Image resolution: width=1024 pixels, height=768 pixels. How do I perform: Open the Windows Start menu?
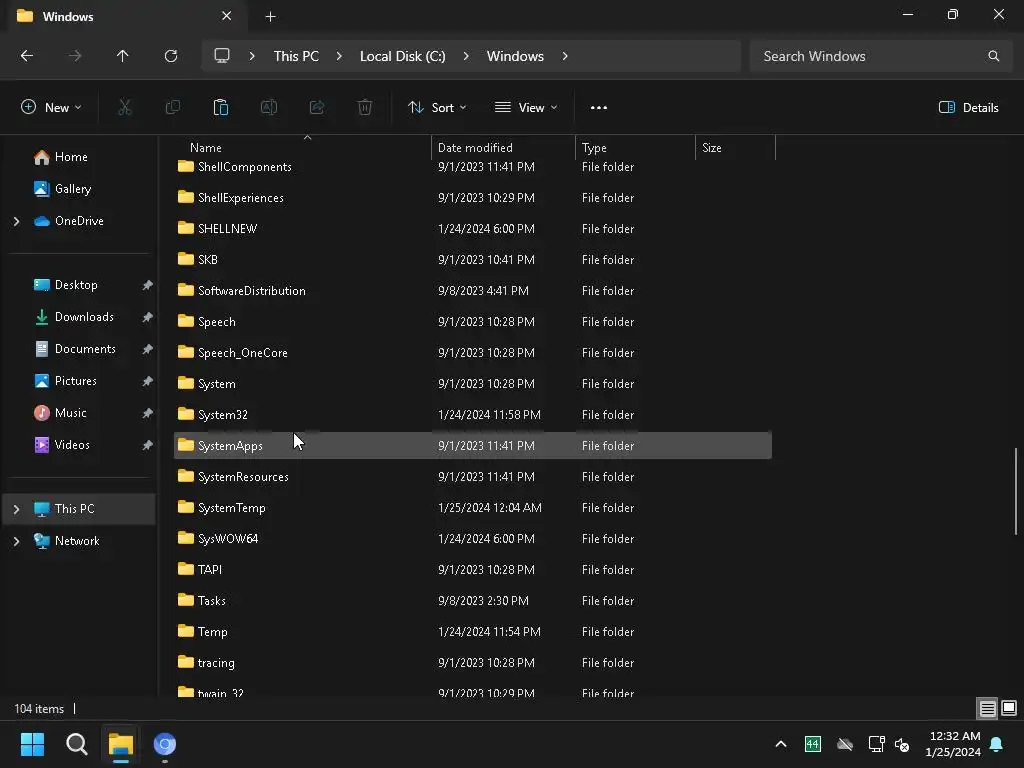point(32,744)
